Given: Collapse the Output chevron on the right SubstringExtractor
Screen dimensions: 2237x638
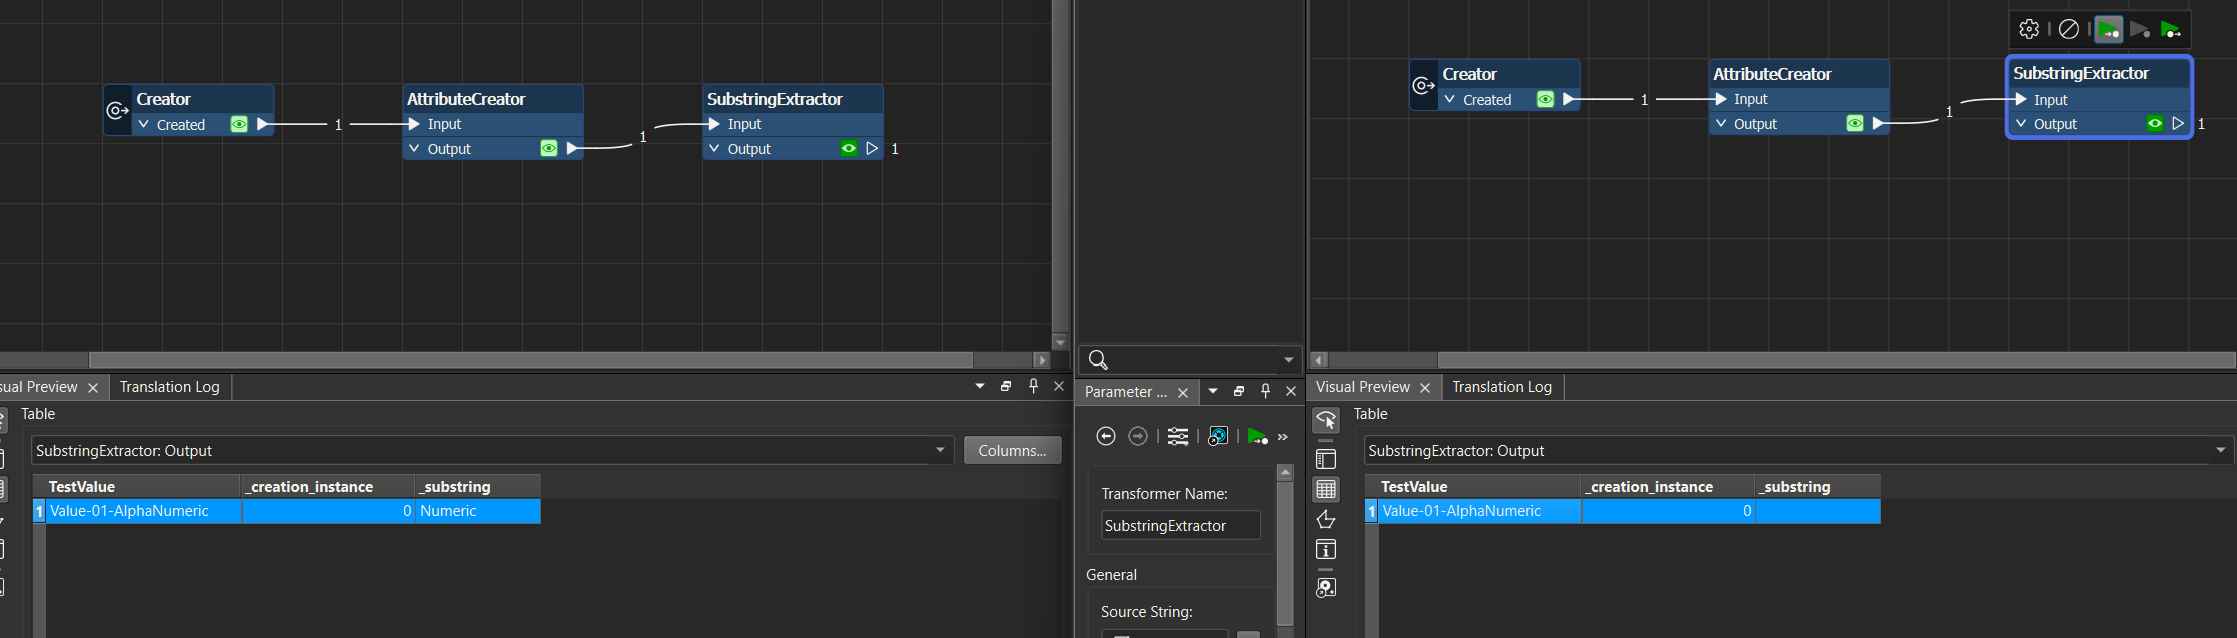Looking at the screenshot, I should [2021, 123].
